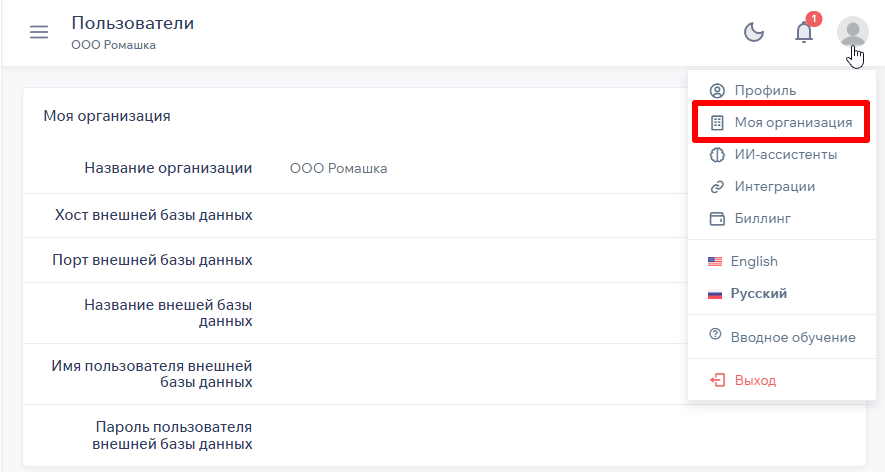Switch language to English
The width and height of the screenshot is (885, 472).
click(753, 261)
